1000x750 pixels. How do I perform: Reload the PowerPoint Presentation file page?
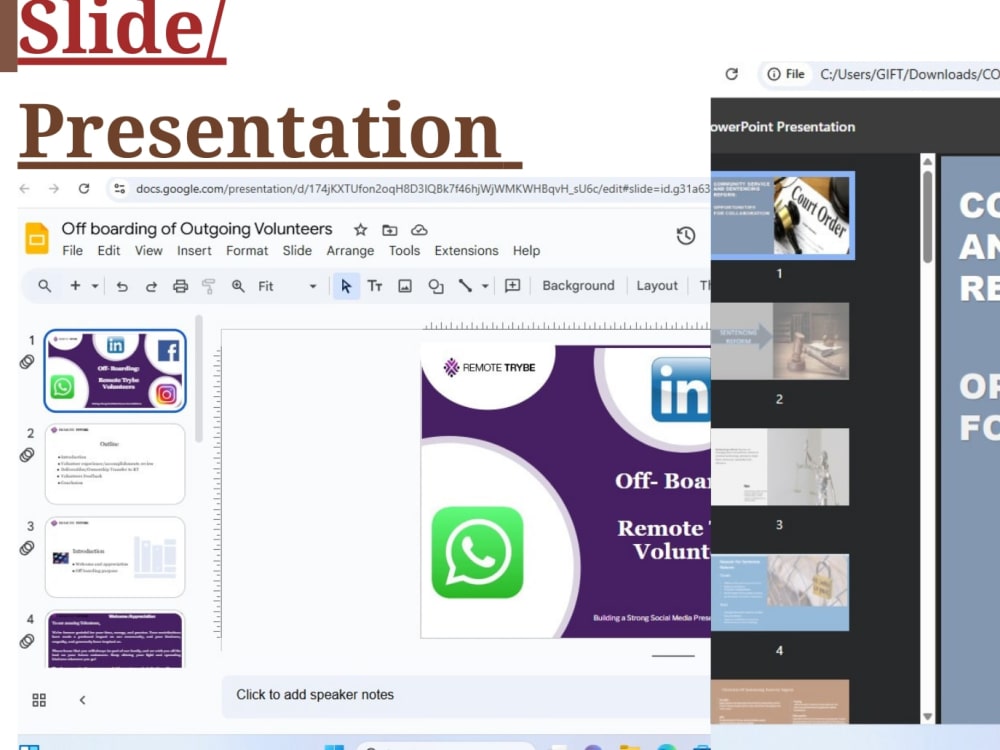tap(732, 74)
